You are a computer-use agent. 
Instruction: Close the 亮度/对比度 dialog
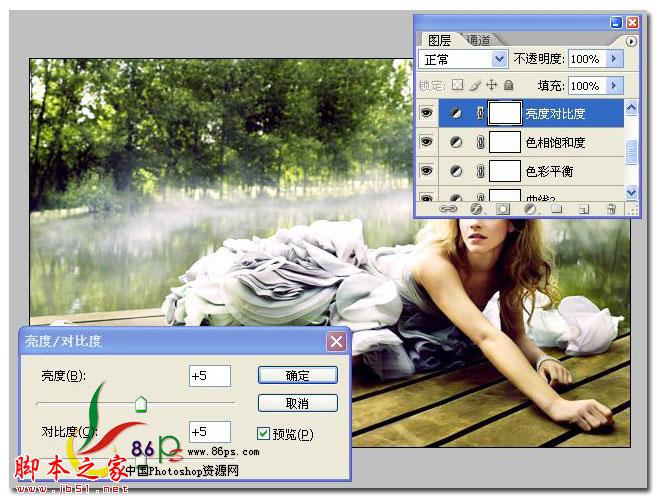(x=336, y=341)
